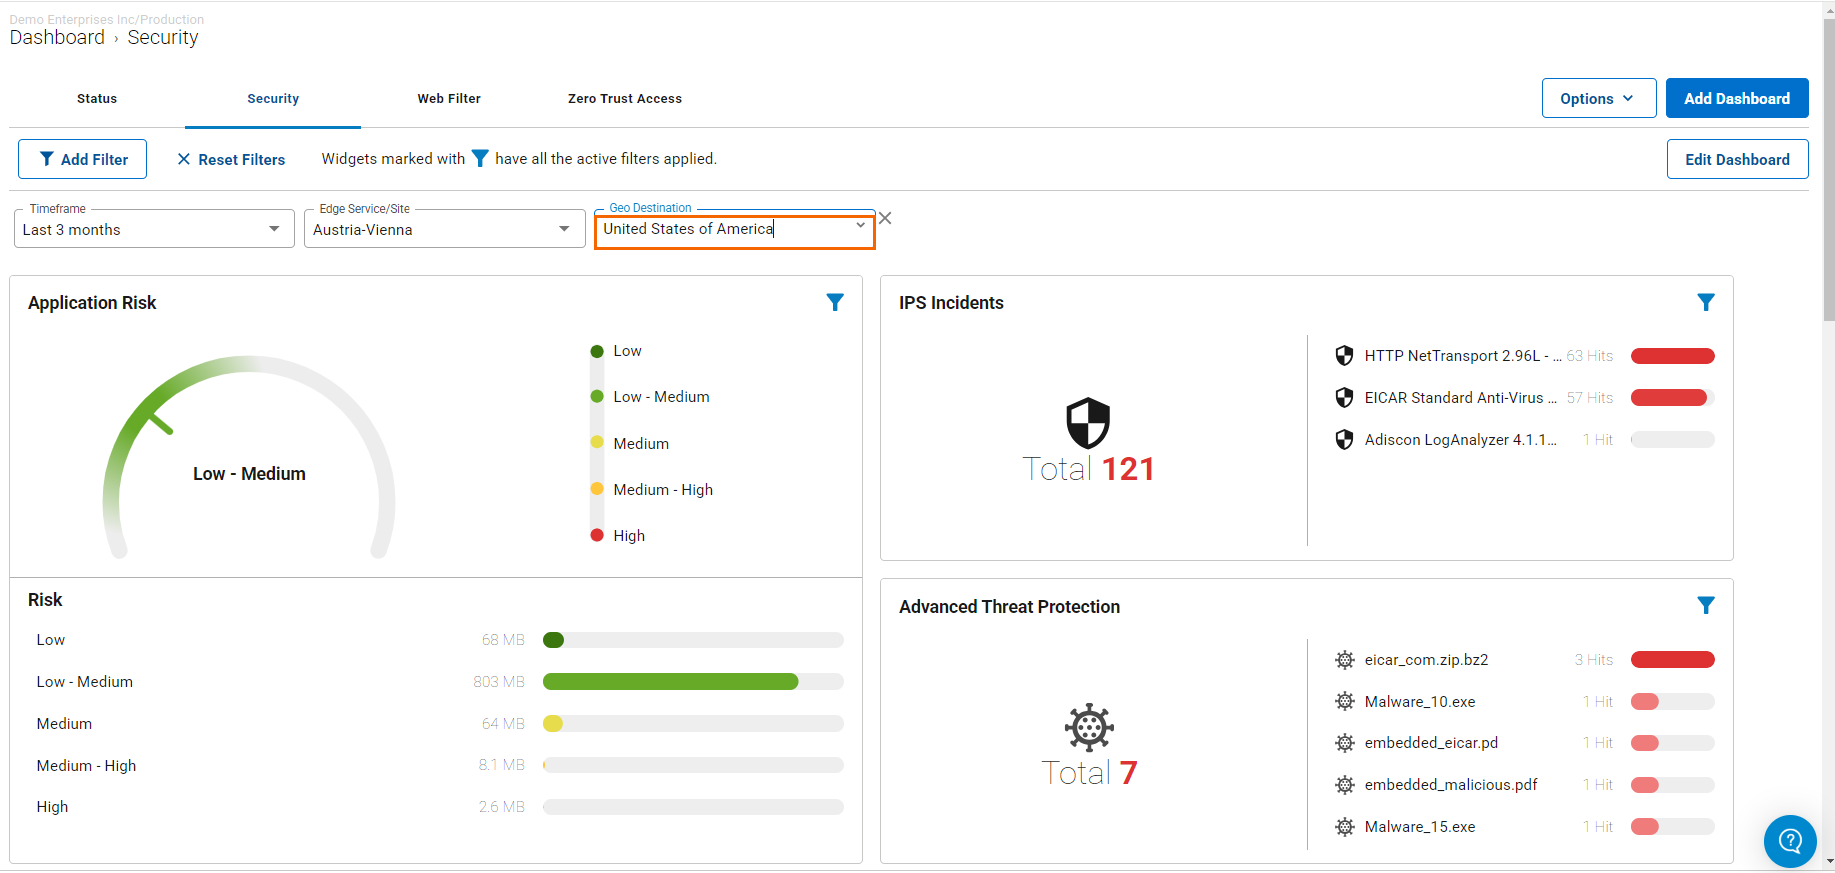Click the red High legend dot
Image resolution: width=1835 pixels, height=873 pixels.
pyautogui.click(x=597, y=534)
